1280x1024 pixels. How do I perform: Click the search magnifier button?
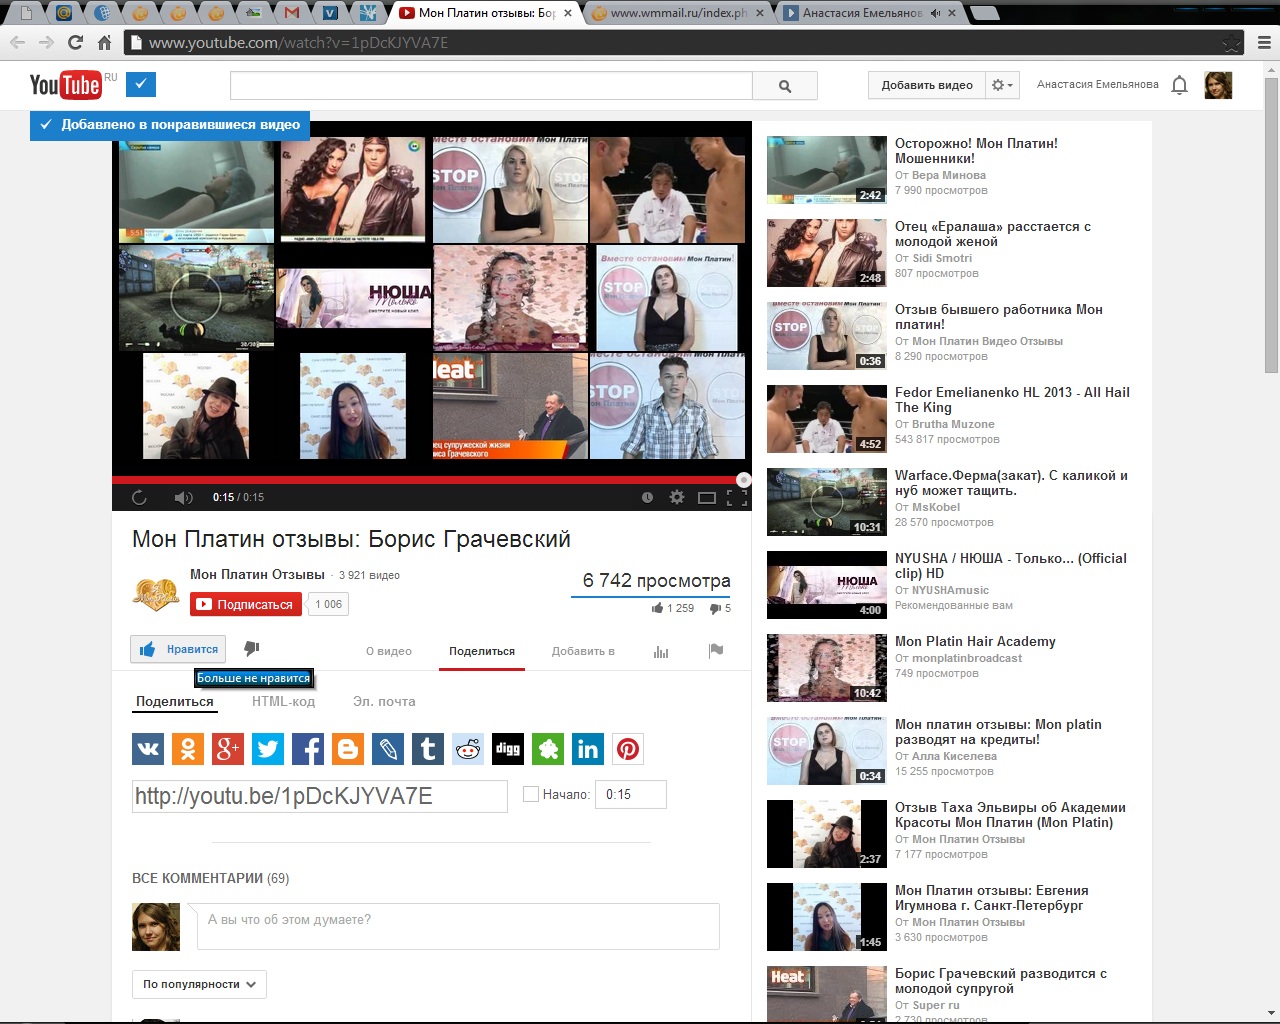click(x=785, y=86)
